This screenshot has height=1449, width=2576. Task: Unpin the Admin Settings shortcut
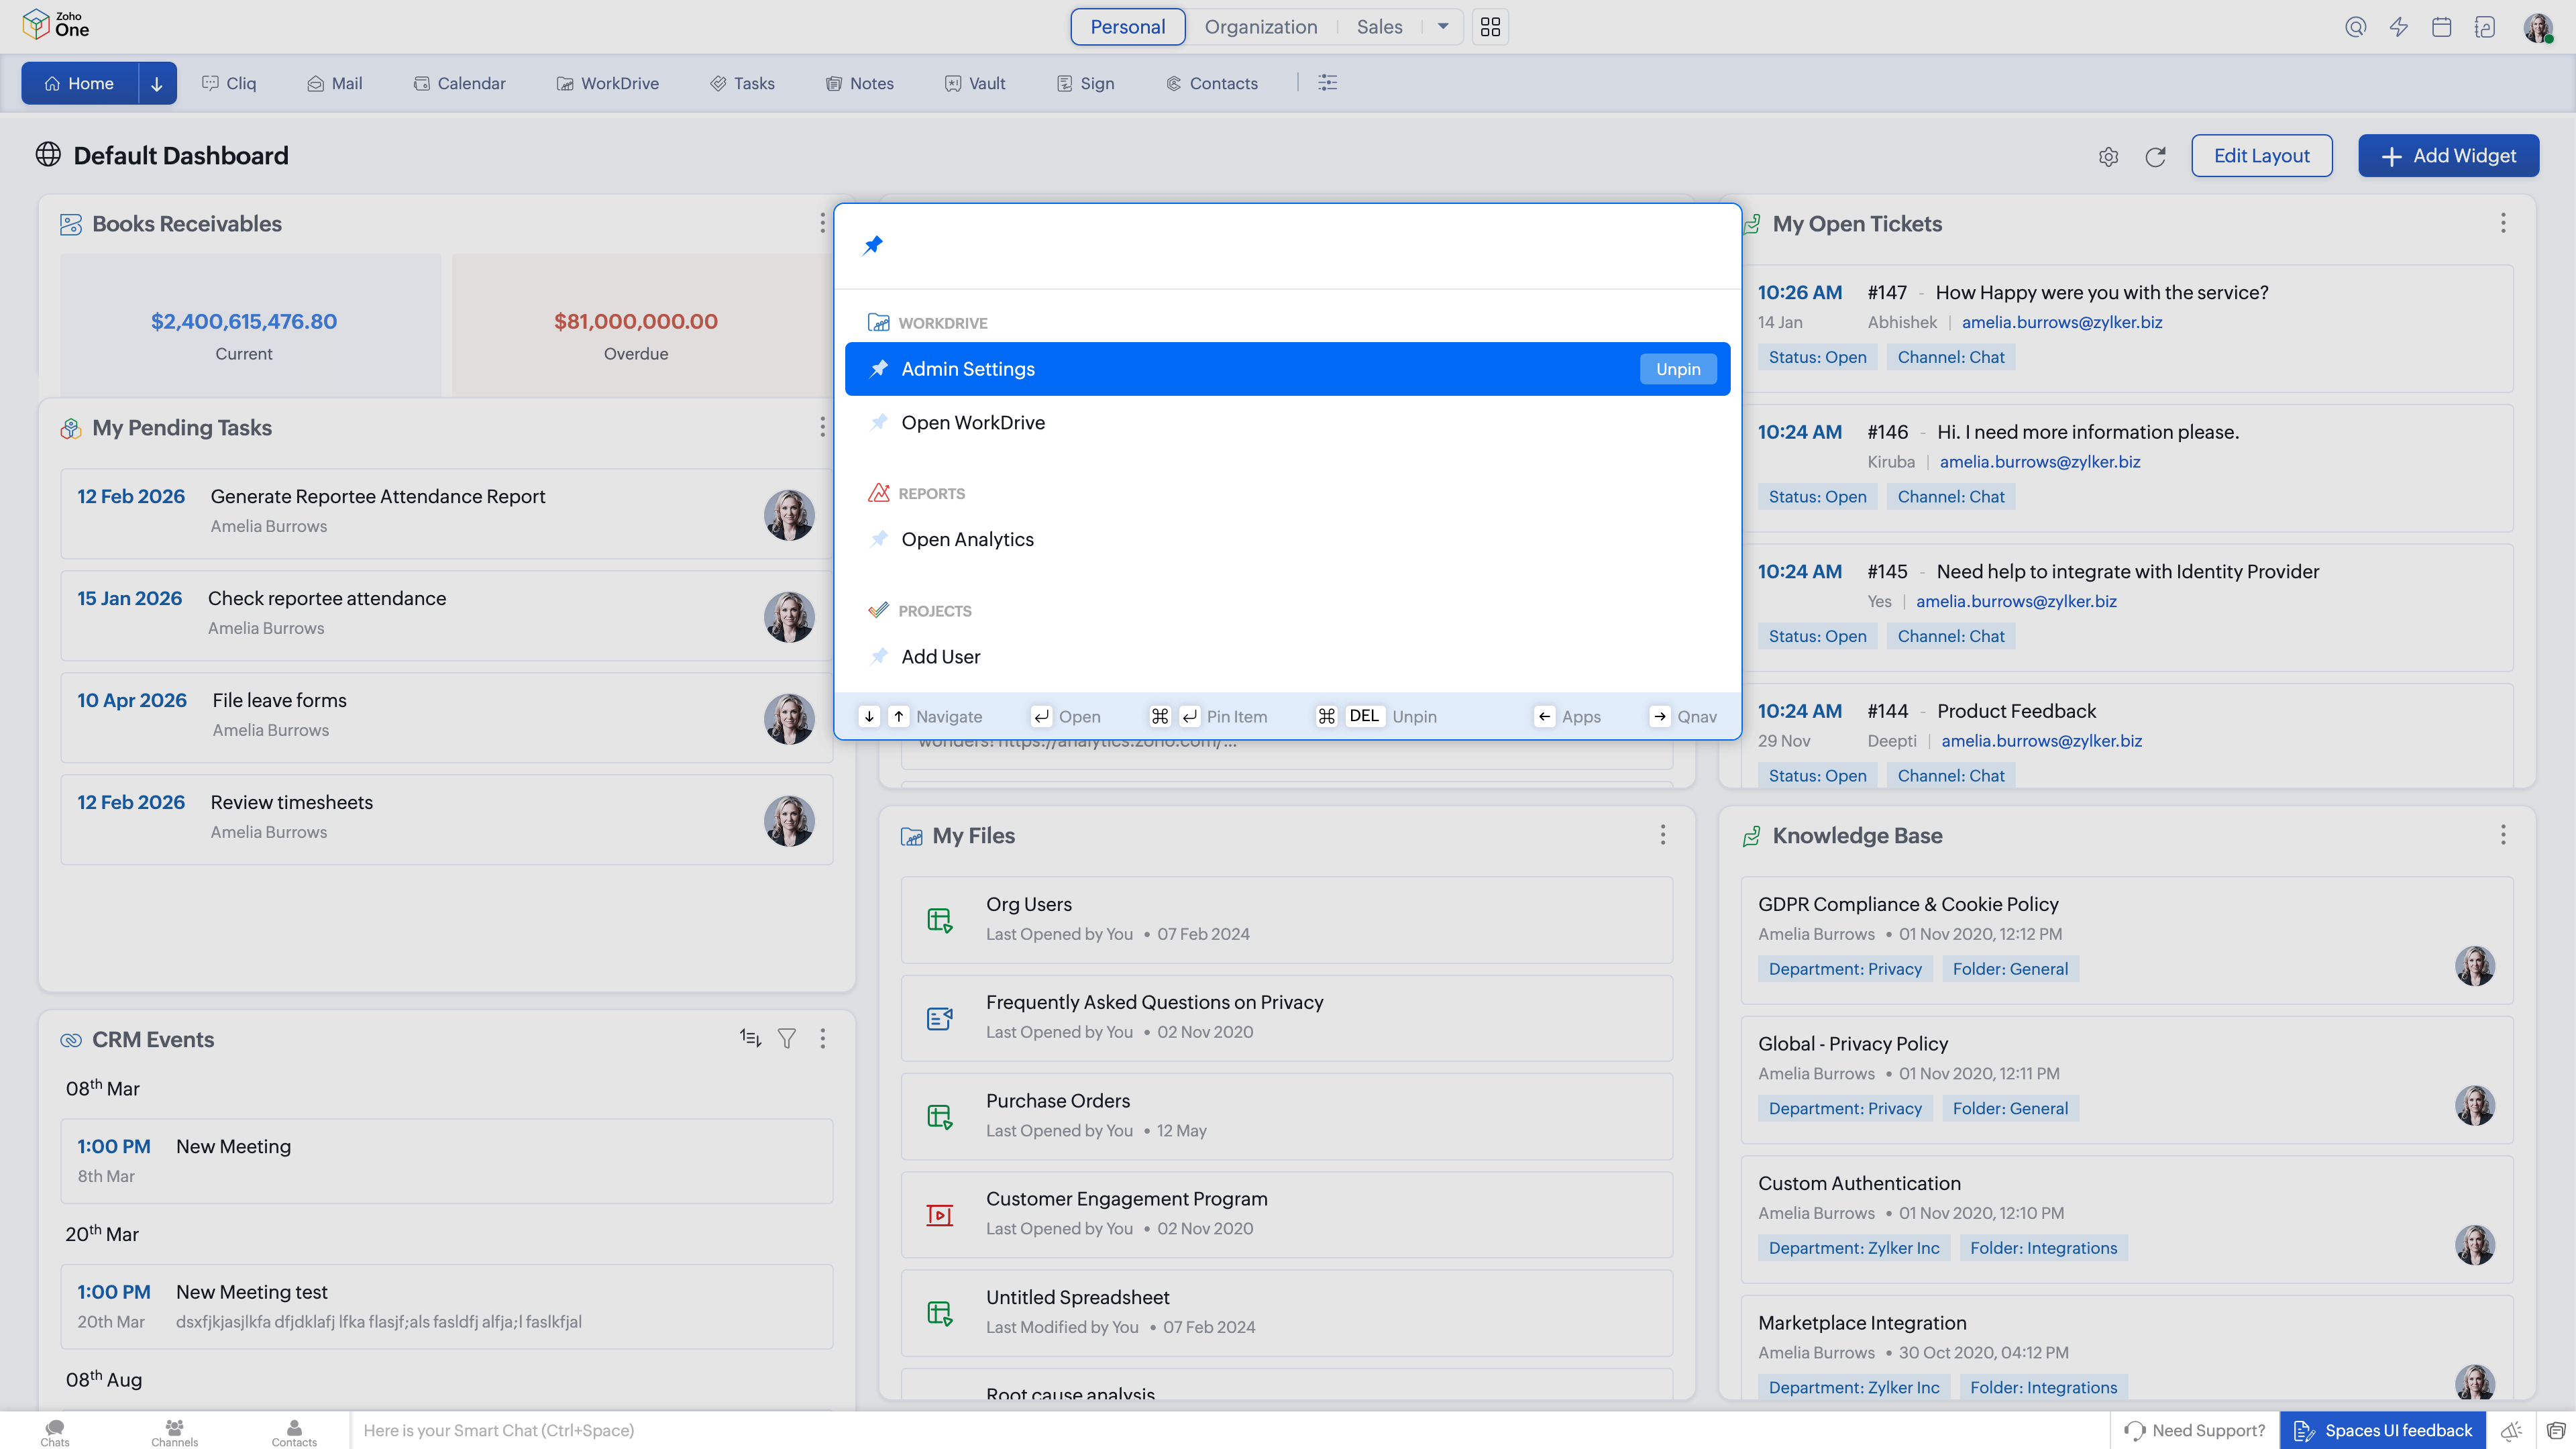1678,368
